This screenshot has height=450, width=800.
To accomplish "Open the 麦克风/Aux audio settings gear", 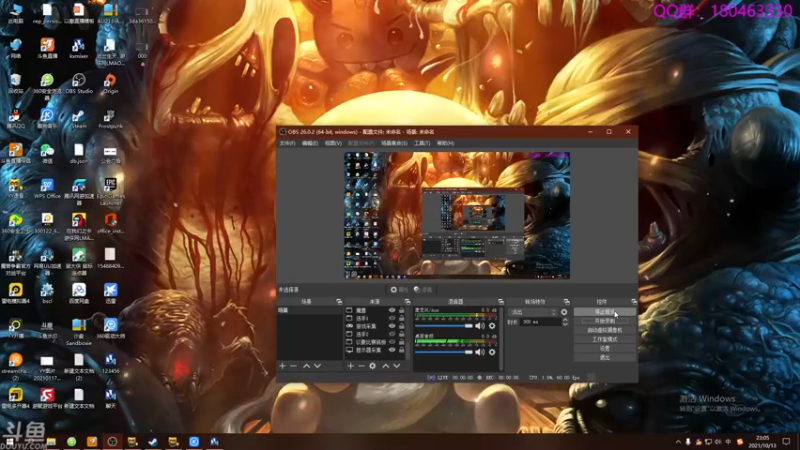I will click(x=492, y=326).
